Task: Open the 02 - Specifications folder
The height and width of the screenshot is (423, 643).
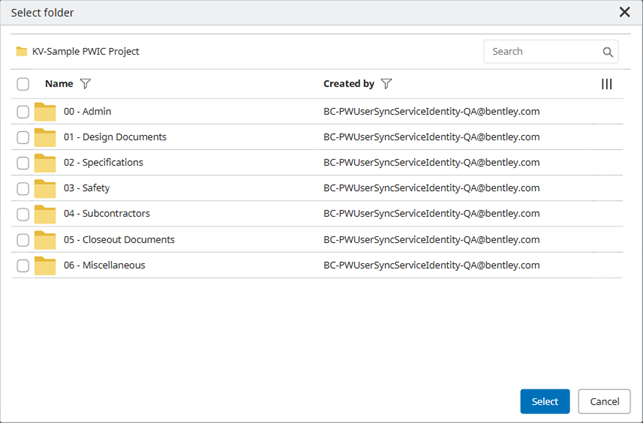Action: click(x=103, y=162)
